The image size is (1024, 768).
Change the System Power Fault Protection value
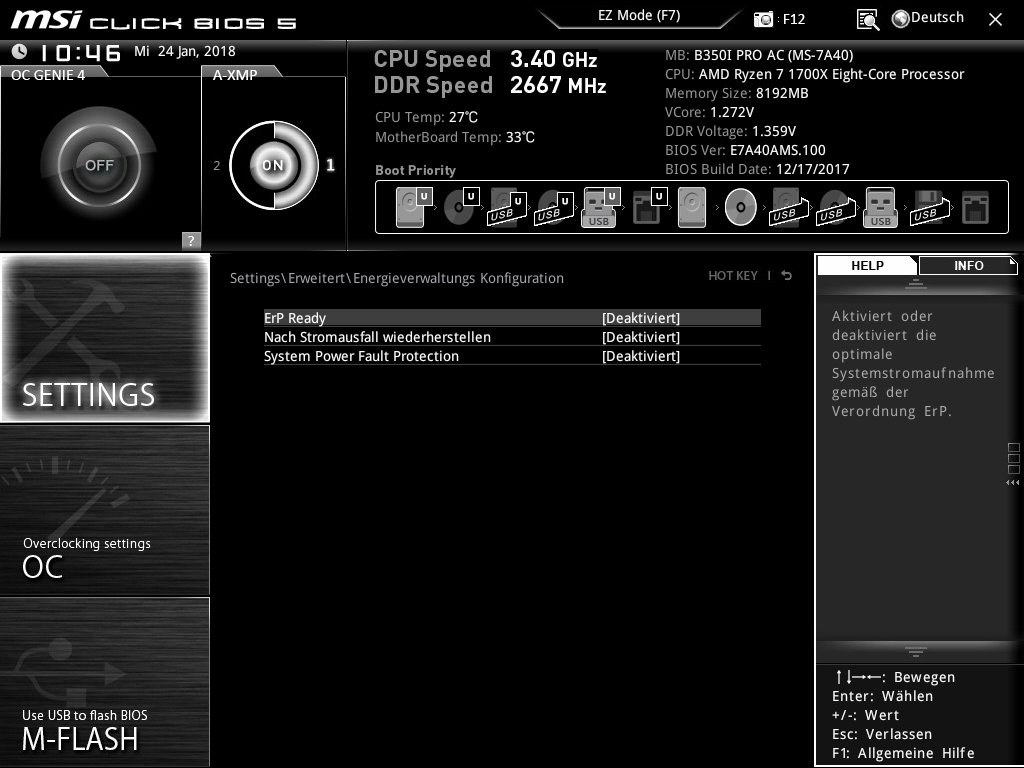pyautogui.click(x=641, y=356)
